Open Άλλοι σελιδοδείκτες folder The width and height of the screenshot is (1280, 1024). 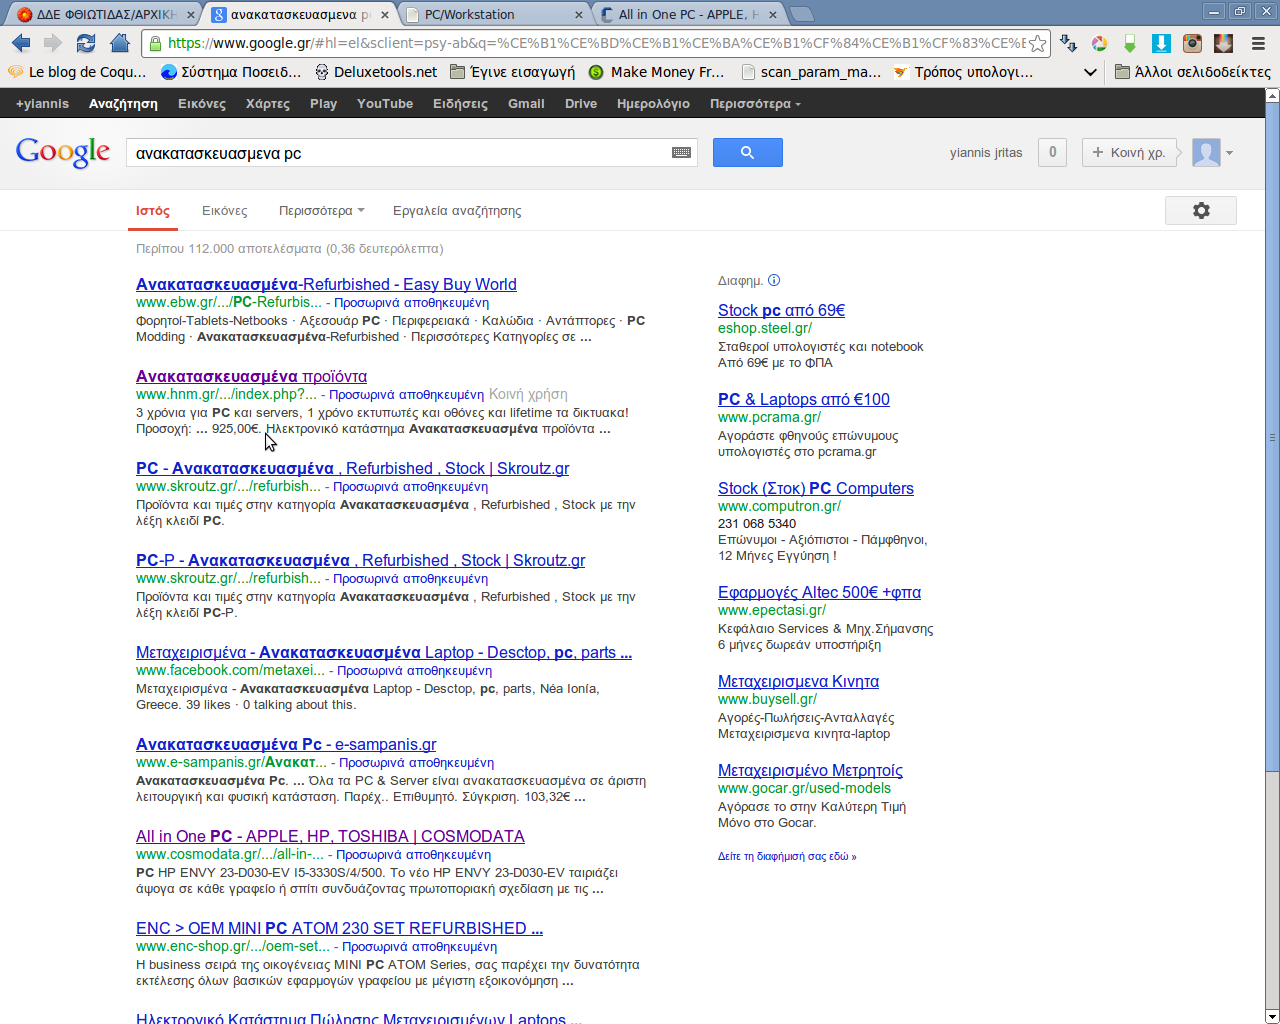1192,72
